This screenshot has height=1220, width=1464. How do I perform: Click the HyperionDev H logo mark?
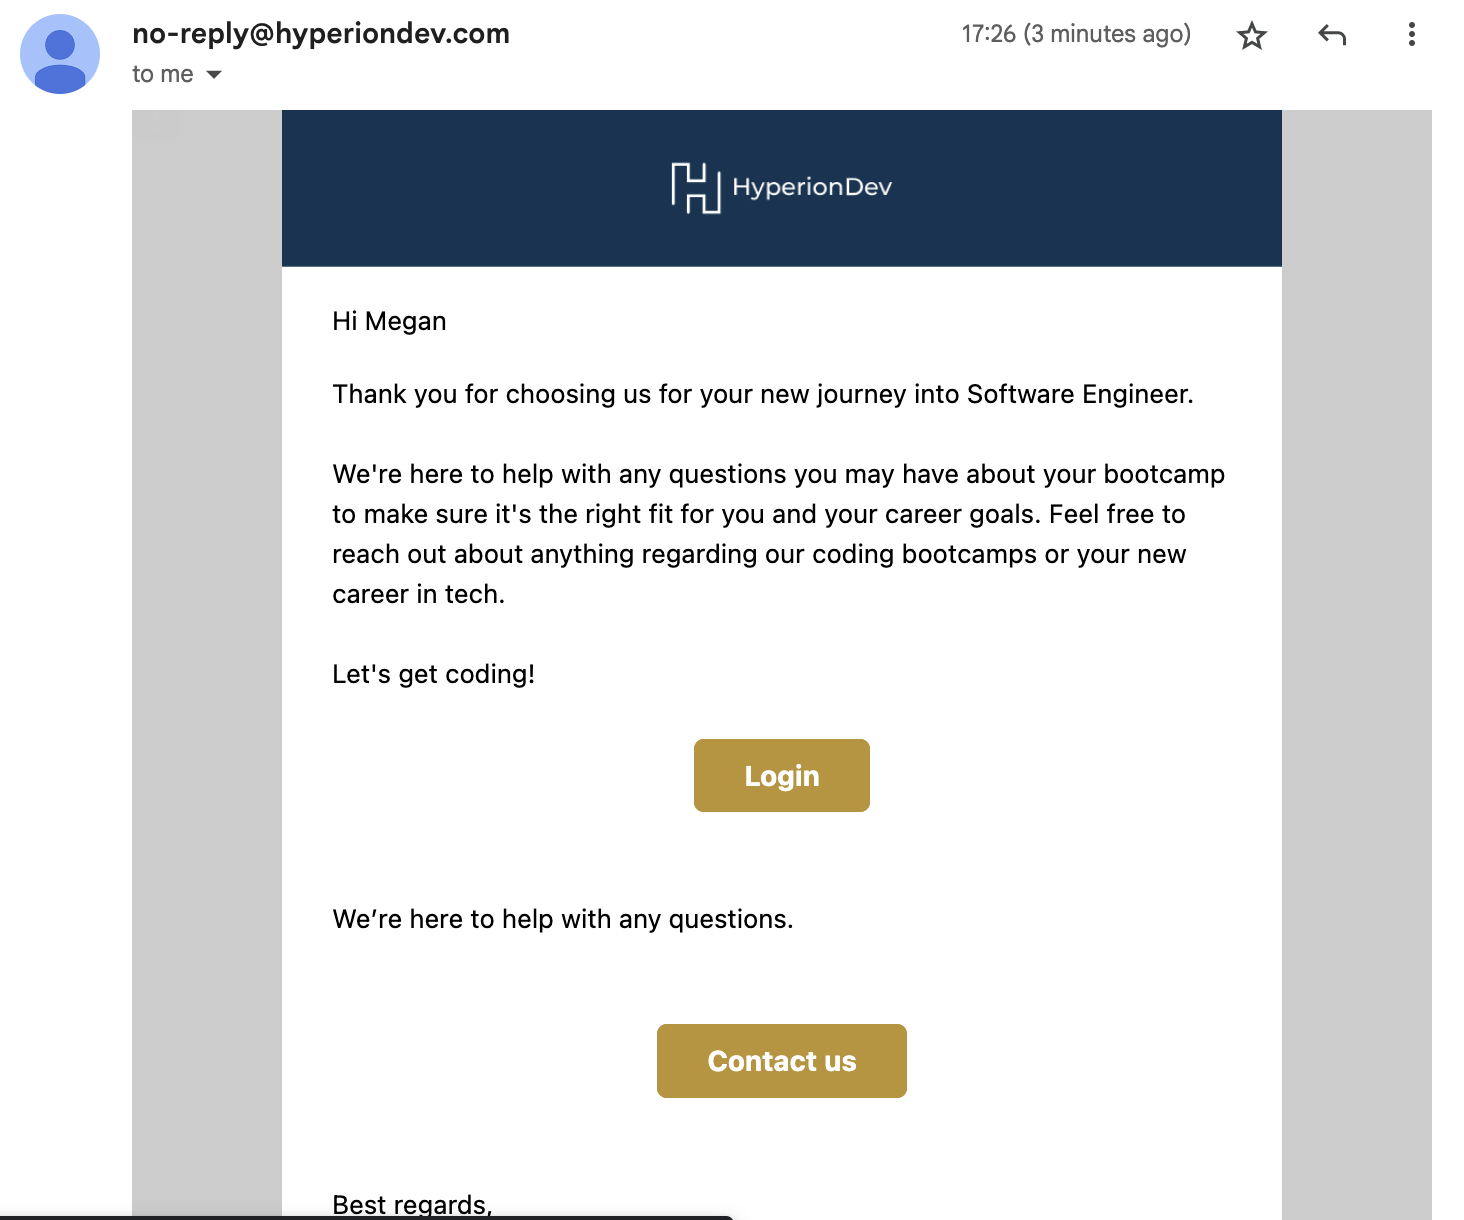click(x=695, y=188)
